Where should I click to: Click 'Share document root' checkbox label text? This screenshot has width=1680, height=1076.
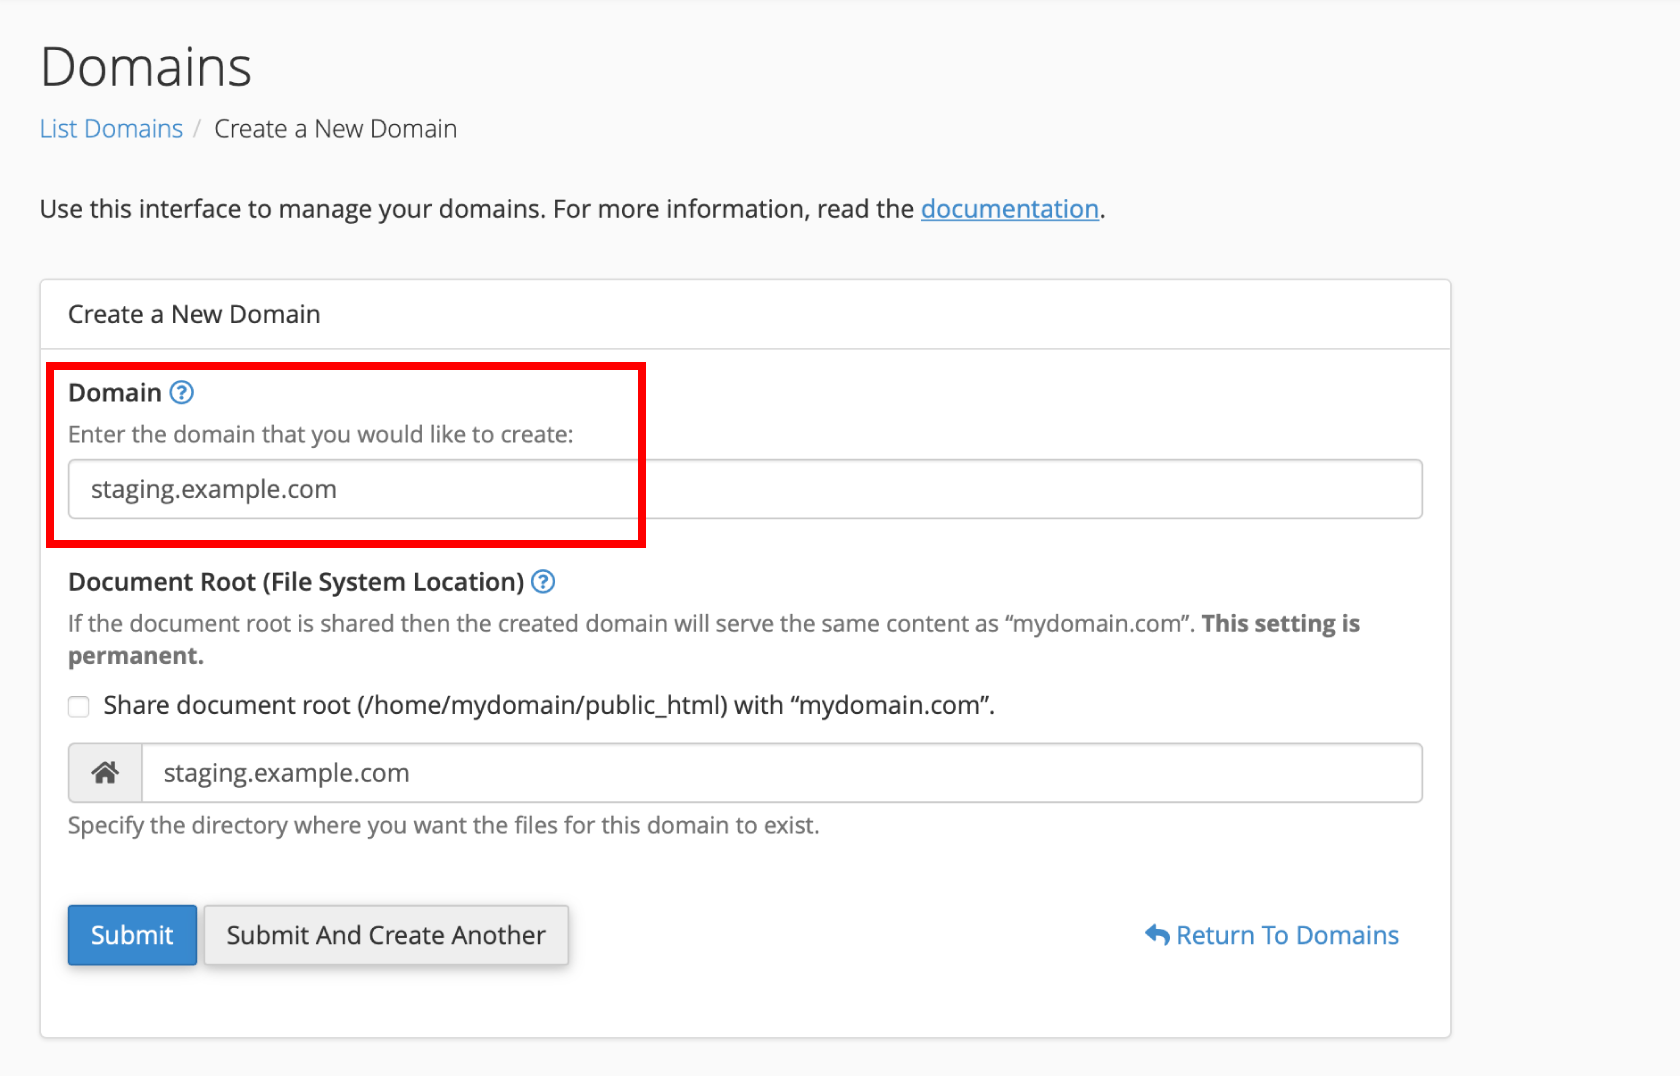(x=549, y=705)
